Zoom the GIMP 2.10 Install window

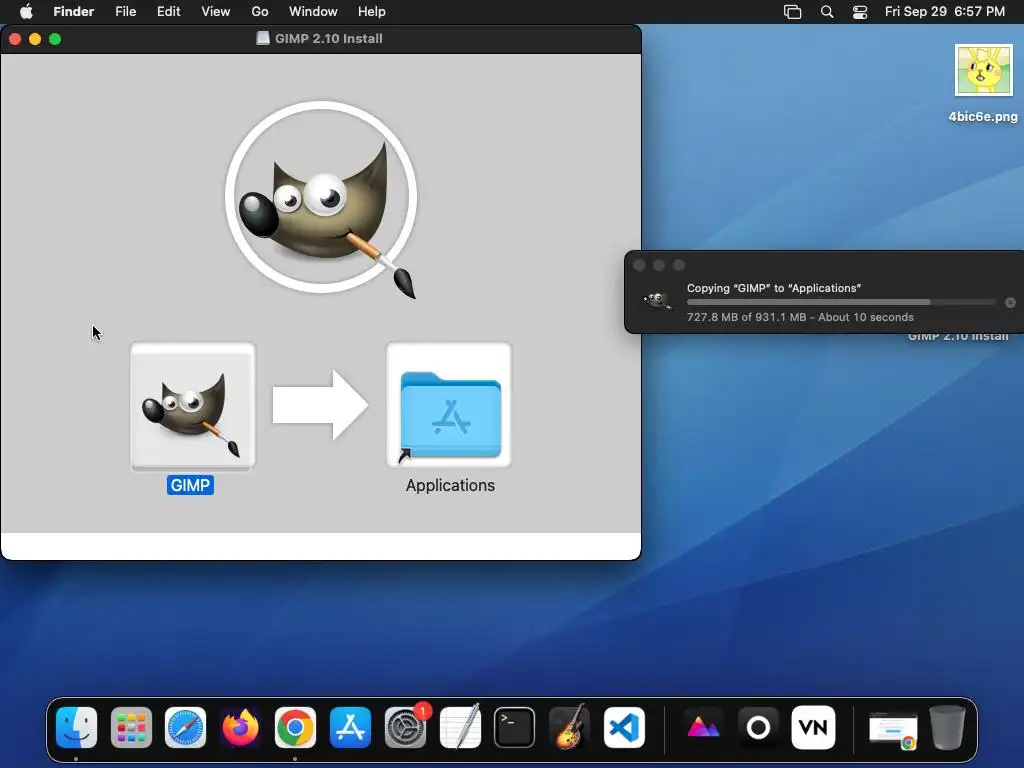[x=56, y=39]
